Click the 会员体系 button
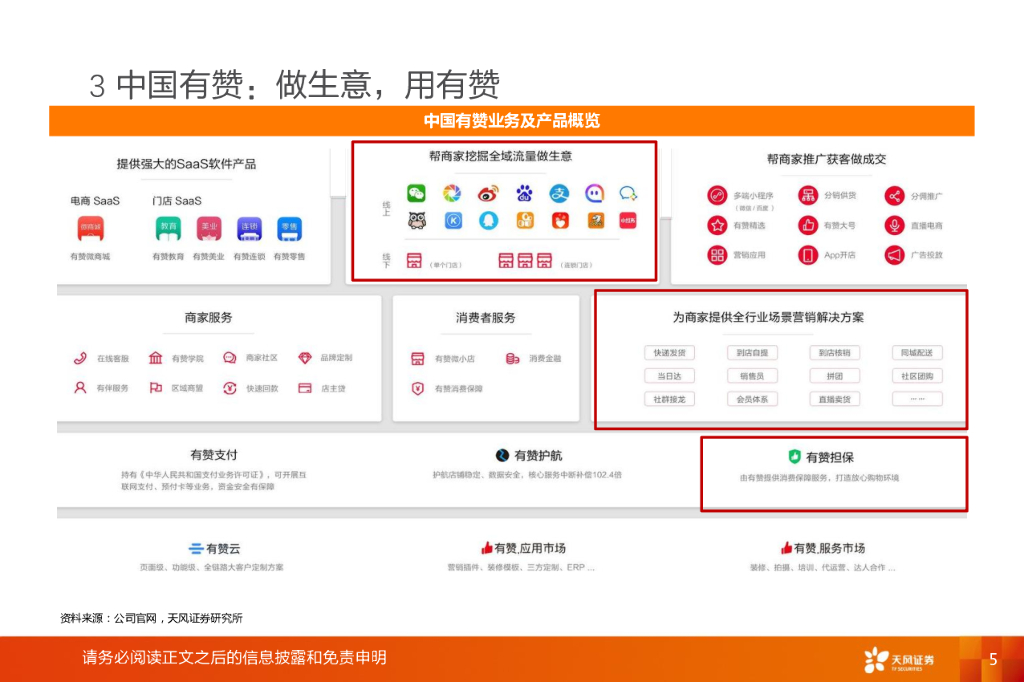 pyautogui.click(x=752, y=399)
